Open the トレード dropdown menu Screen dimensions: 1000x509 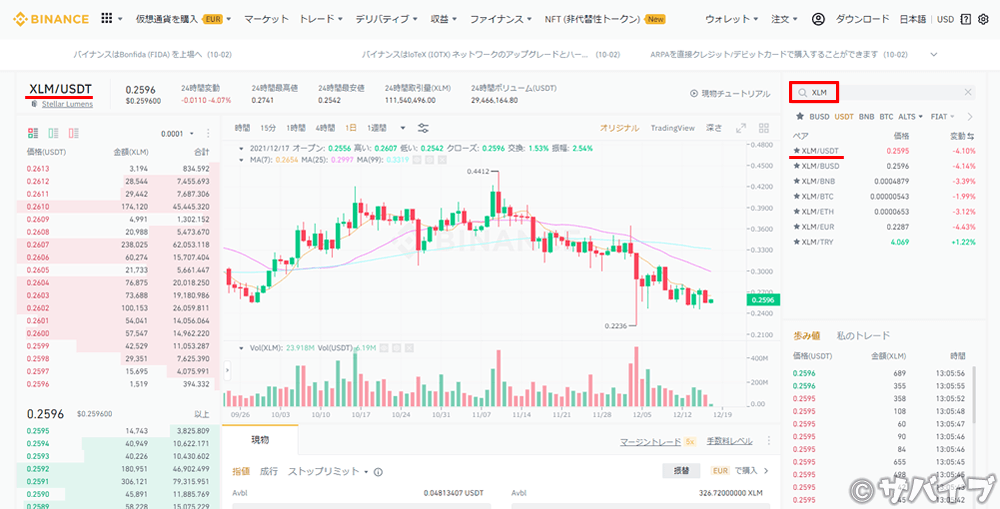(x=321, y=19)
